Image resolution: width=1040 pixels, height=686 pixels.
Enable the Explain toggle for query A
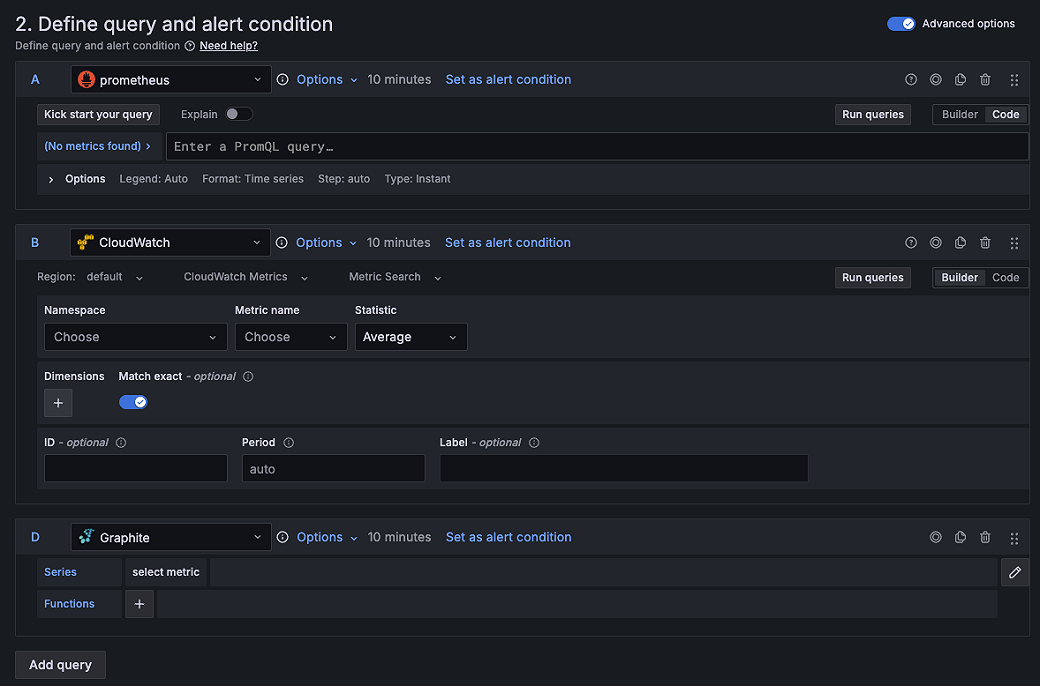(237, 114)
